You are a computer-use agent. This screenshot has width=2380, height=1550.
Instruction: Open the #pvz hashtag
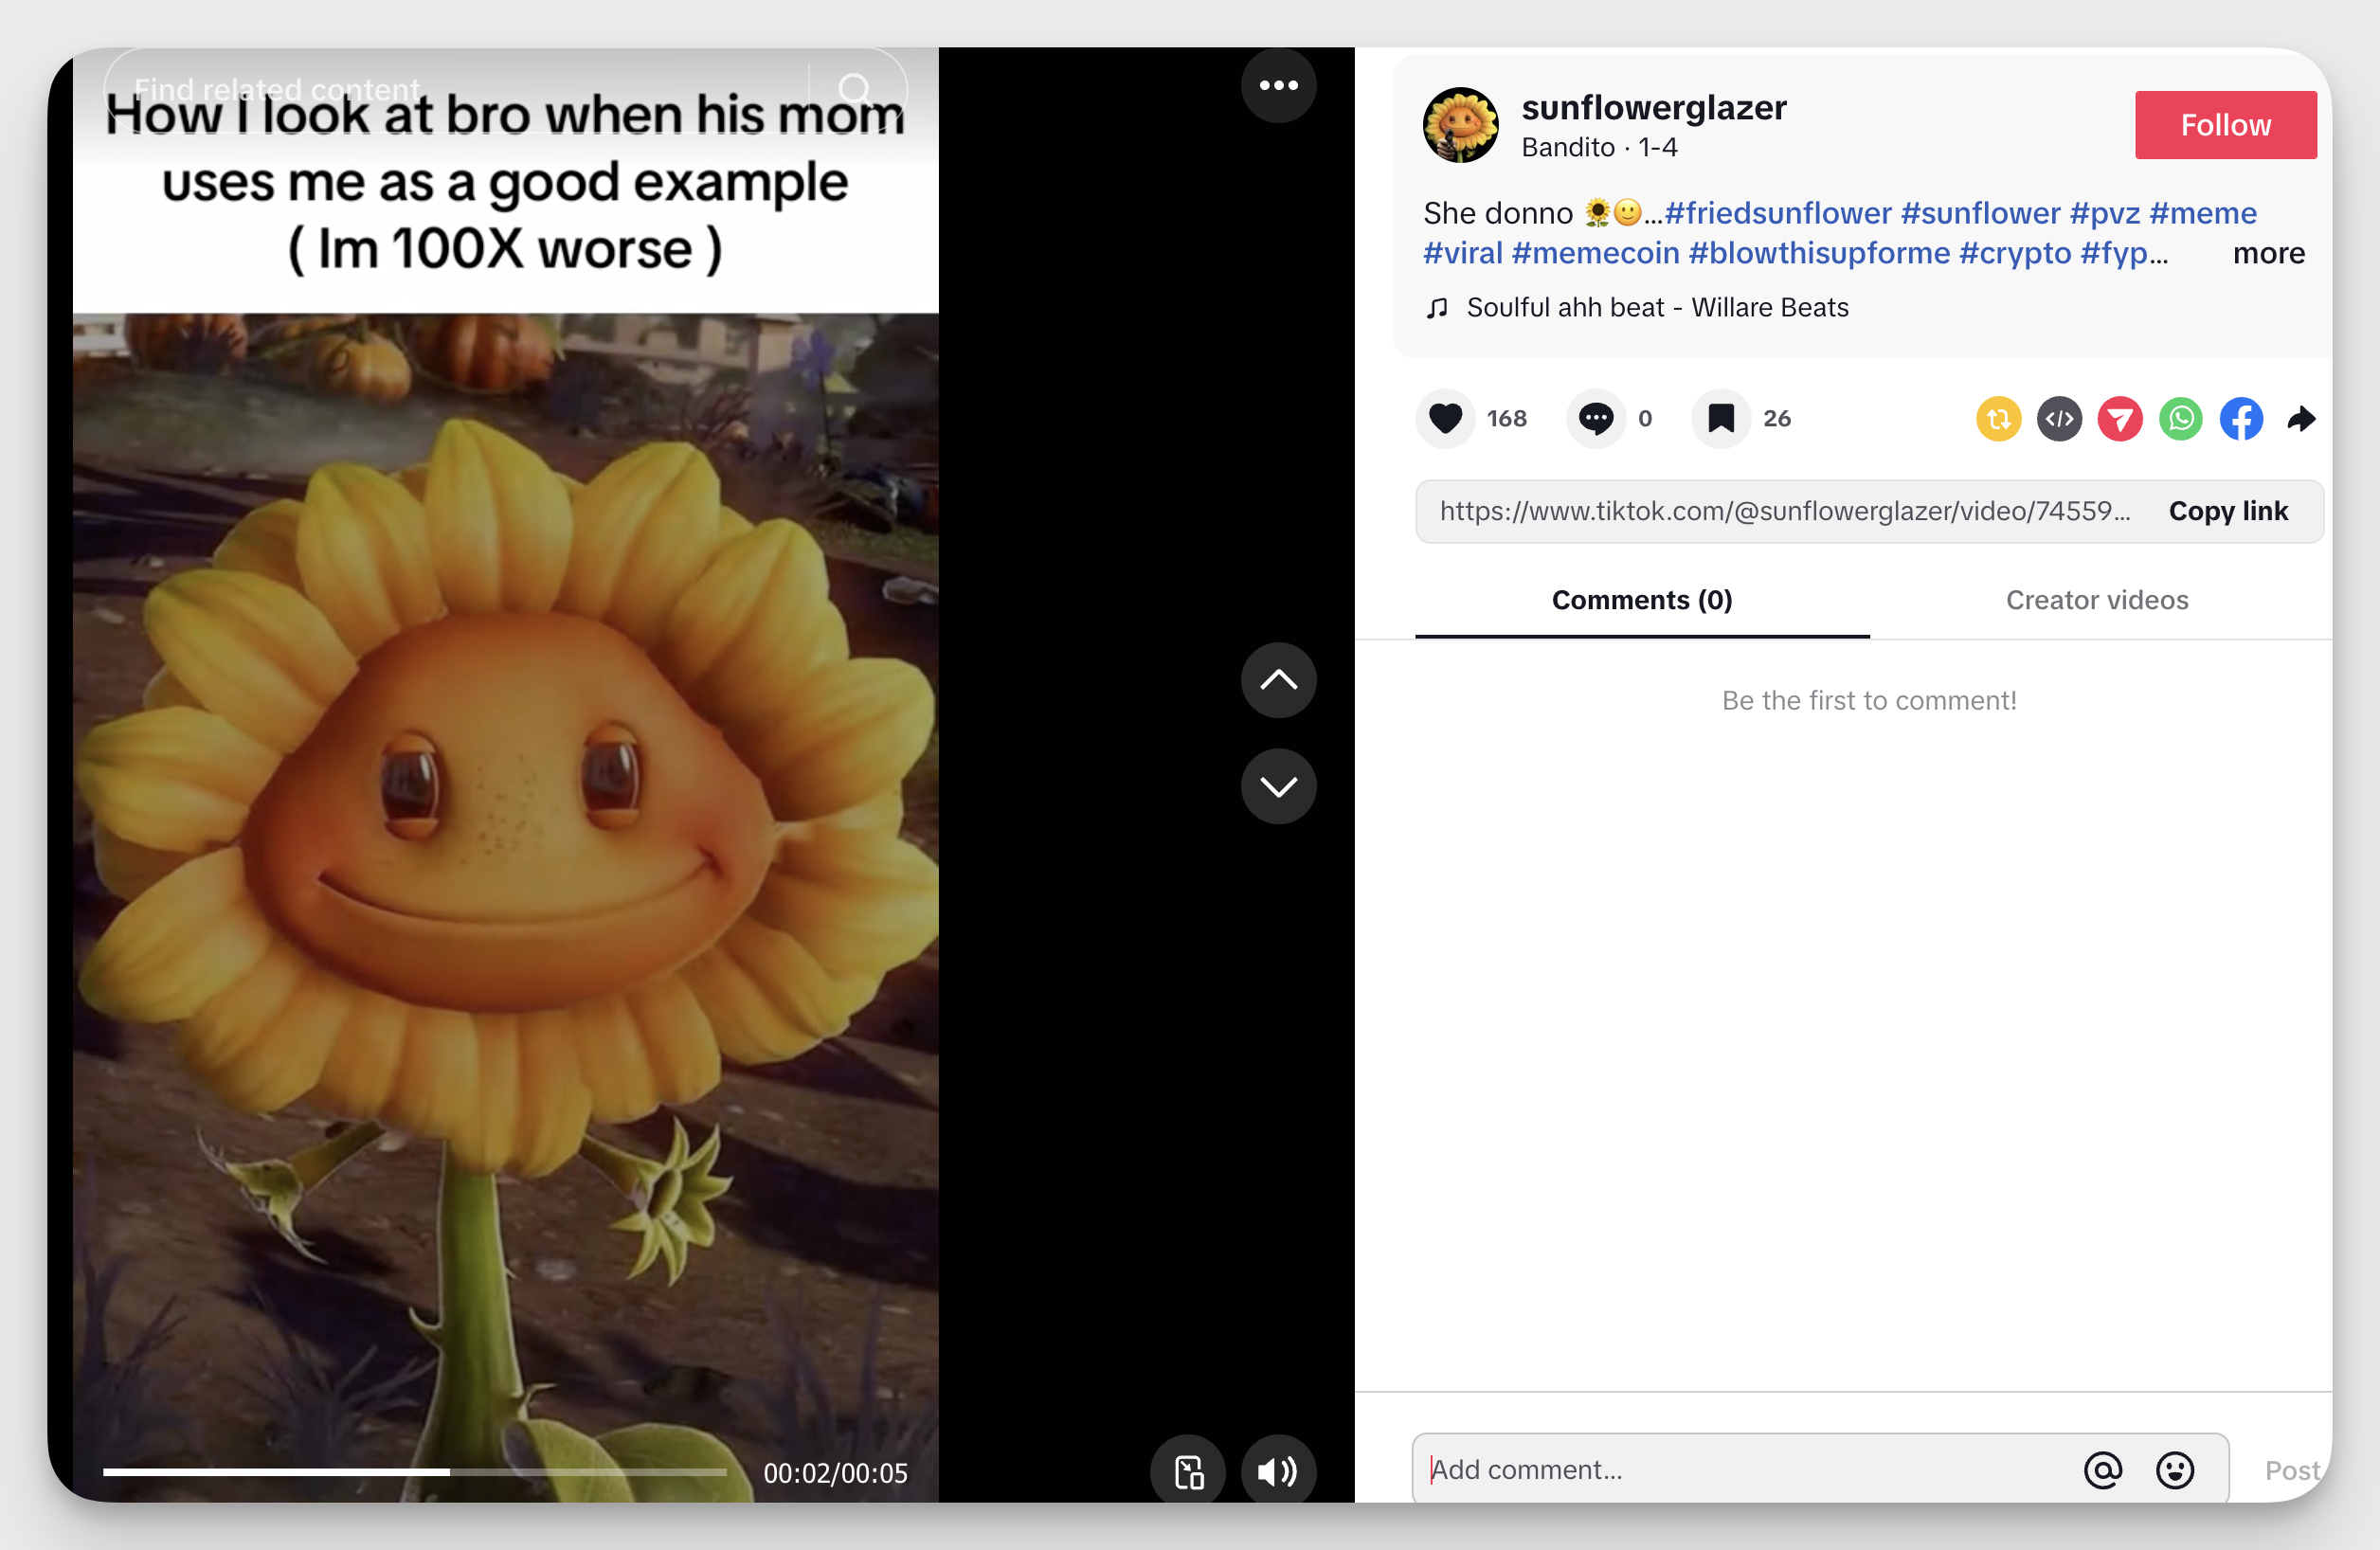(2104, 213)
